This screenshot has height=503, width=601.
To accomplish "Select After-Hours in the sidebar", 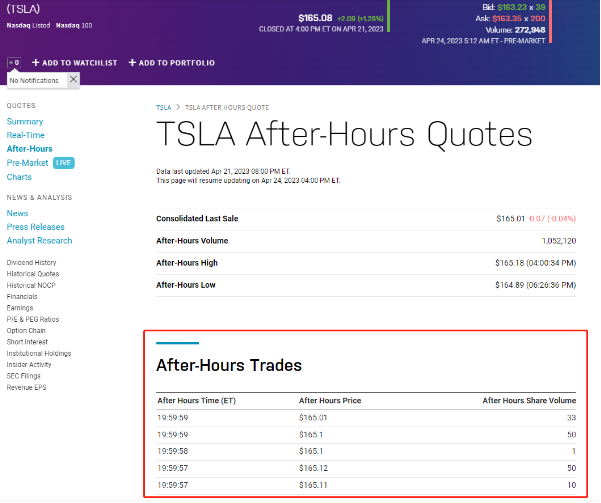I will coord(29,148).
